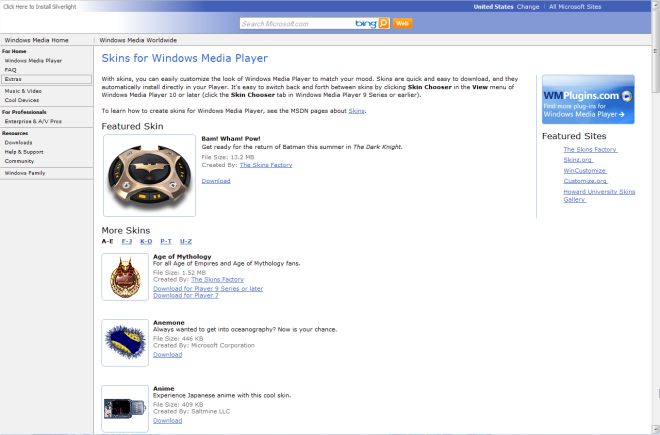Image resolution: width=660 pixels, height=435 pixels.
Task: Open the Windows Media Worldwide tab
Action: pyautogui.click(x=138, y=40)
